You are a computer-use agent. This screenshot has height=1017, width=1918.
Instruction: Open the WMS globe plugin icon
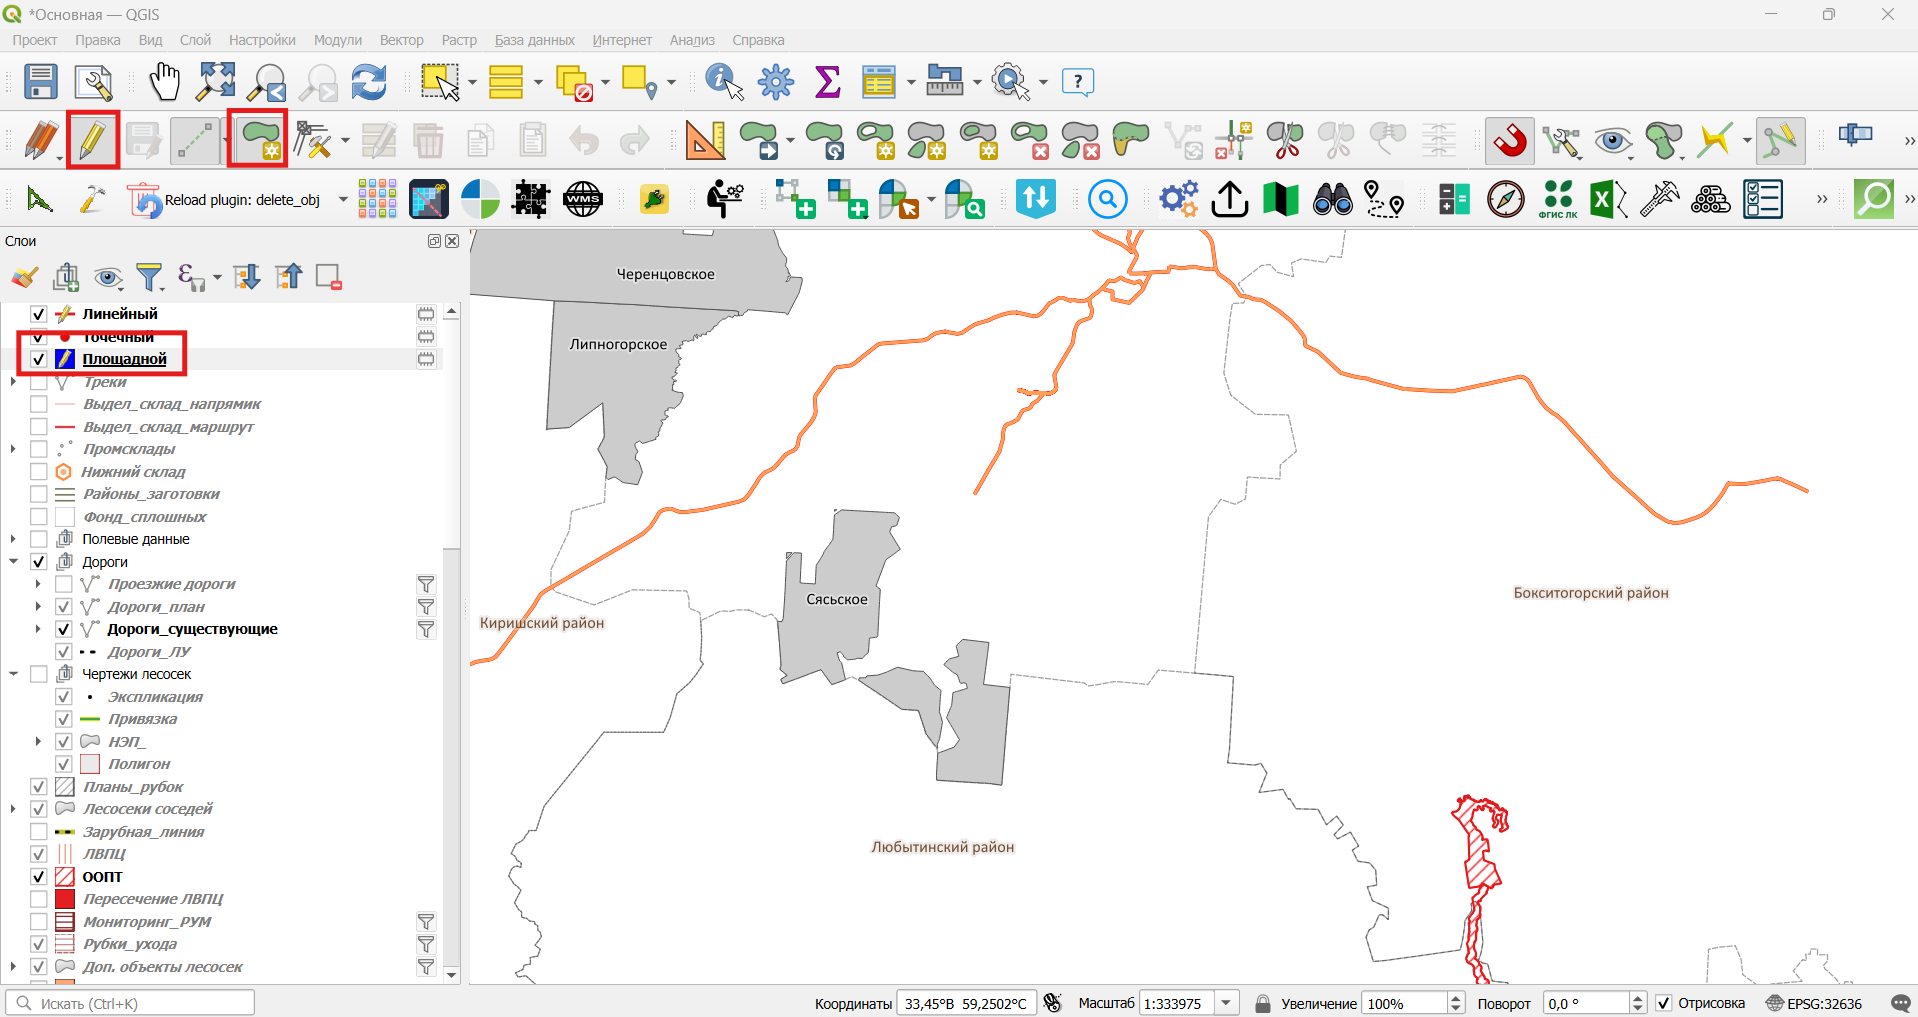coord(583,199)
